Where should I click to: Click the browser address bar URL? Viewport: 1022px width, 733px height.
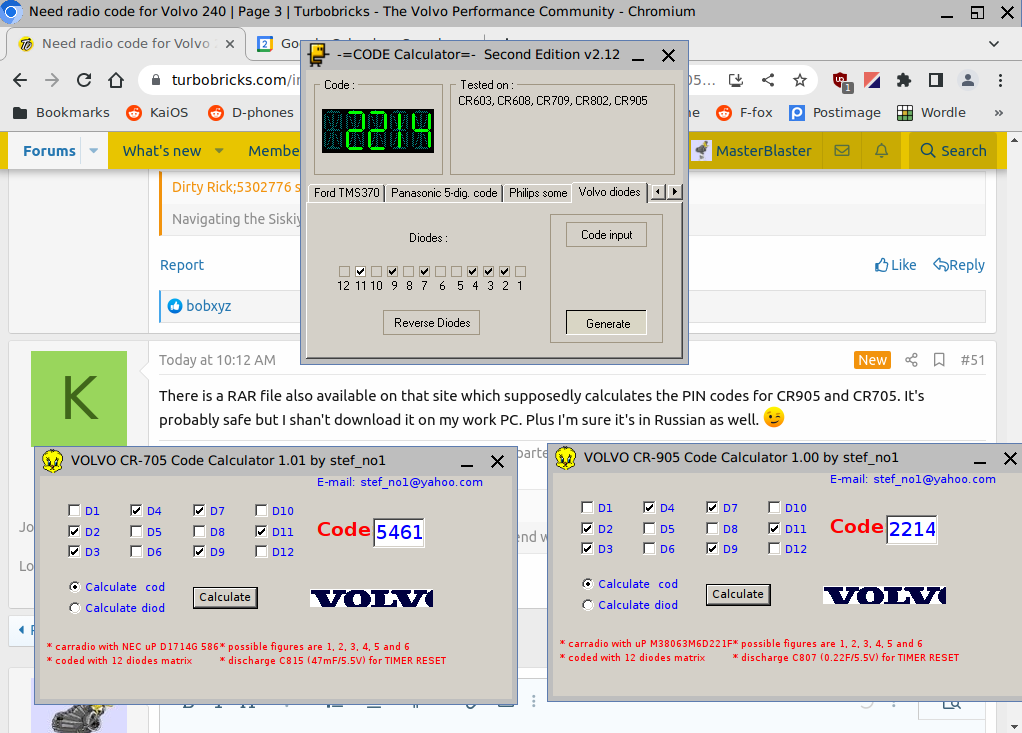(x=236, y=80)
